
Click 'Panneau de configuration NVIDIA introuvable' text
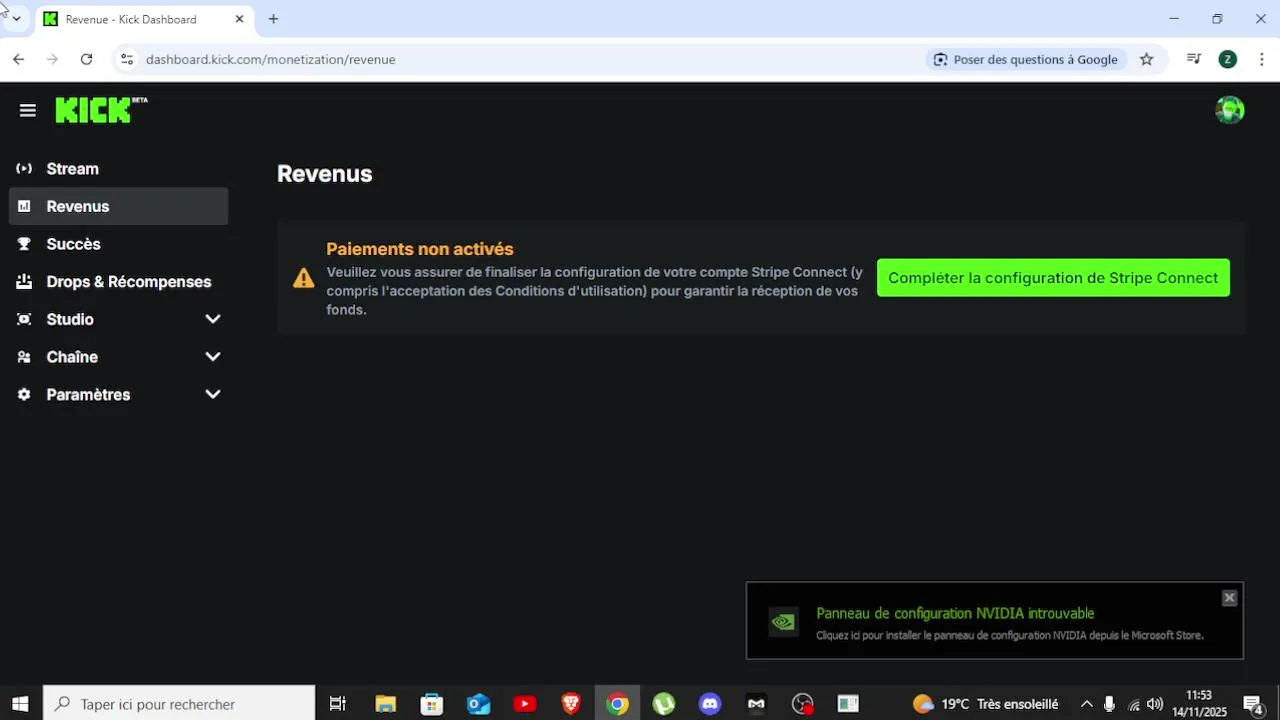pyautogui.click(x=955, y=613)
